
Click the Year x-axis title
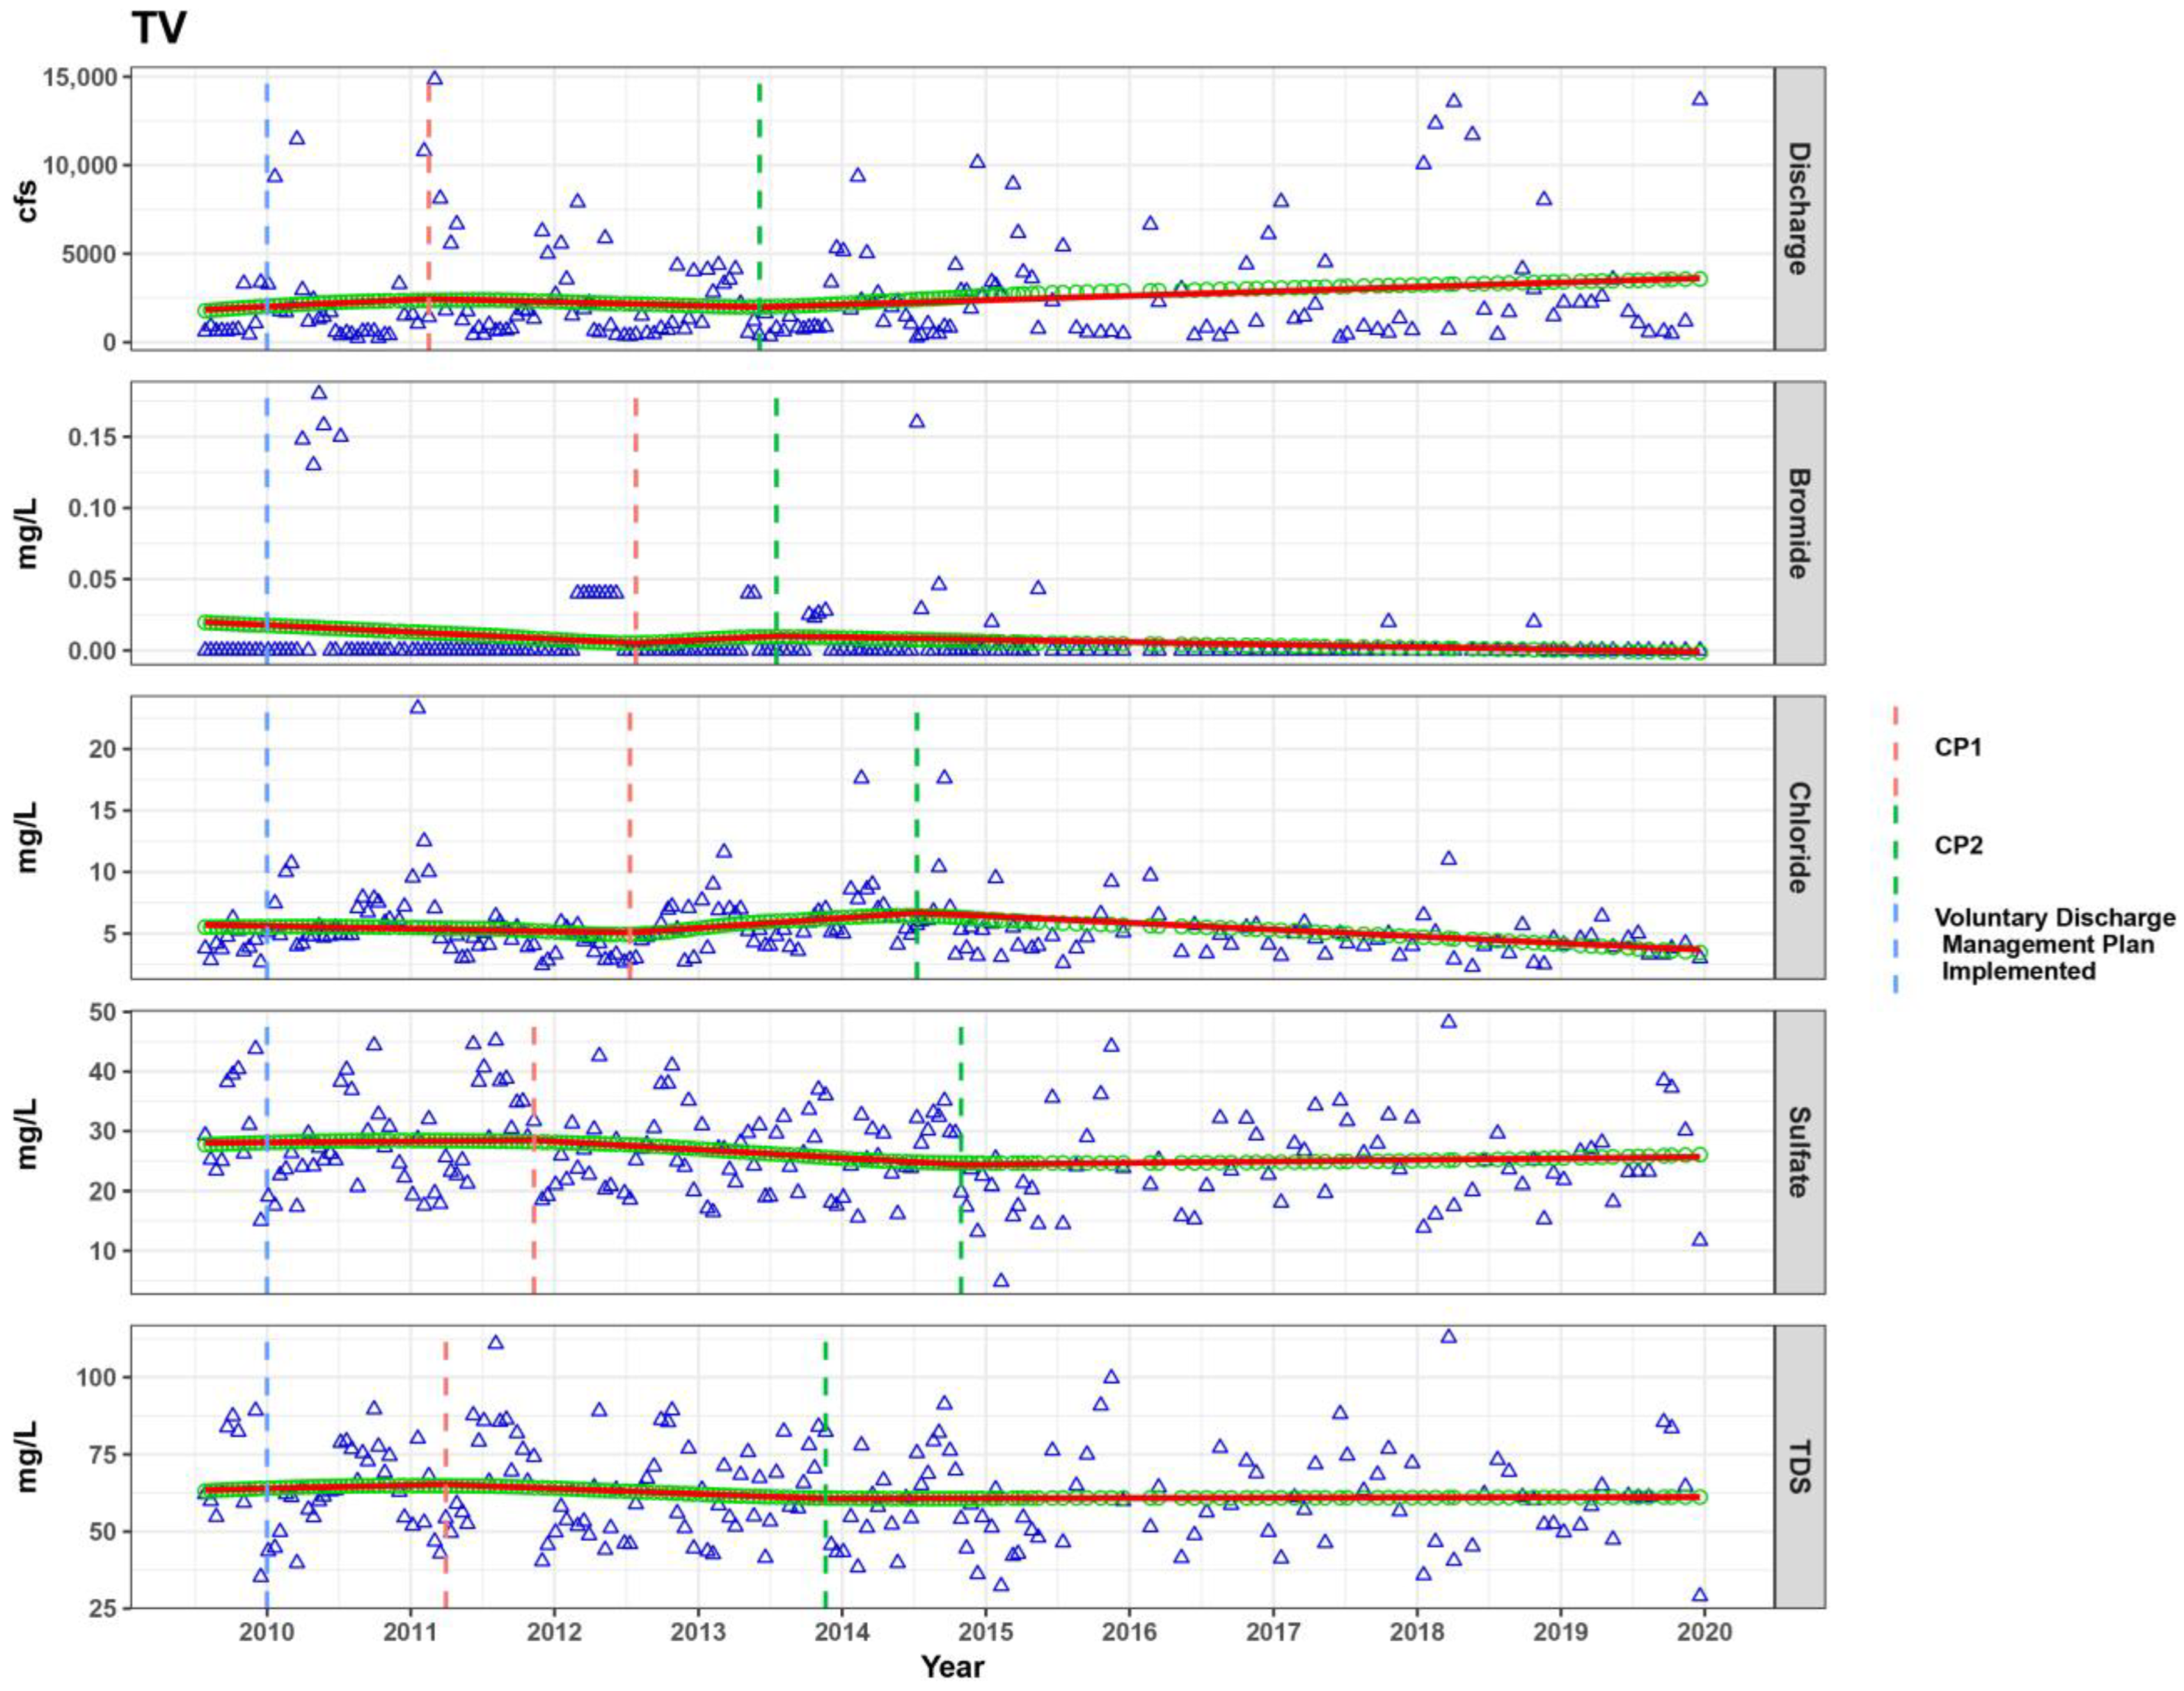(952, 1667)
